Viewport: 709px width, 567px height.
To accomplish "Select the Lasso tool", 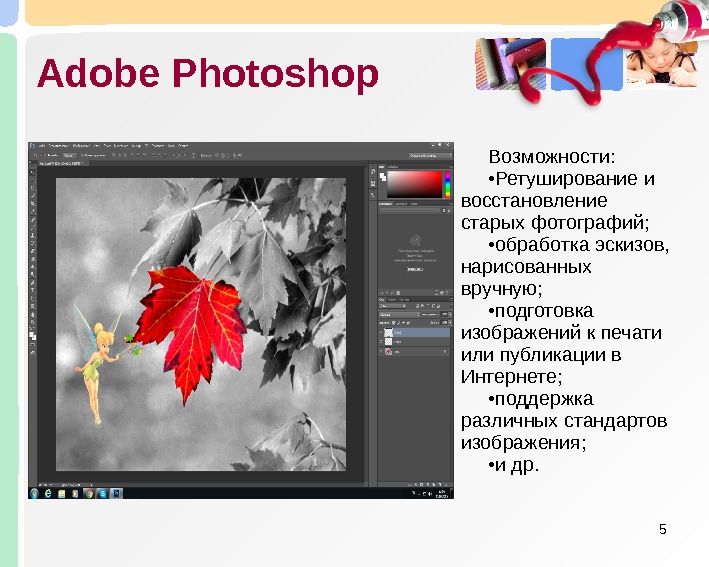I will pyautogui.click(x=35, y=188).
